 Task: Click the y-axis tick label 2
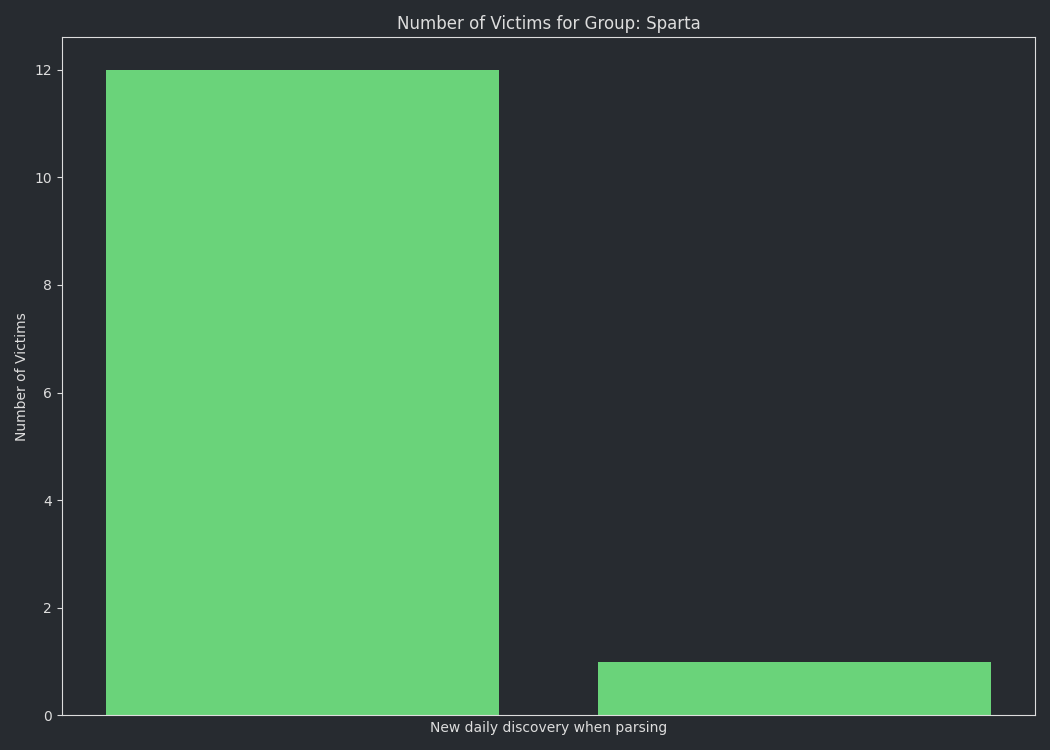tap(48, 608)
